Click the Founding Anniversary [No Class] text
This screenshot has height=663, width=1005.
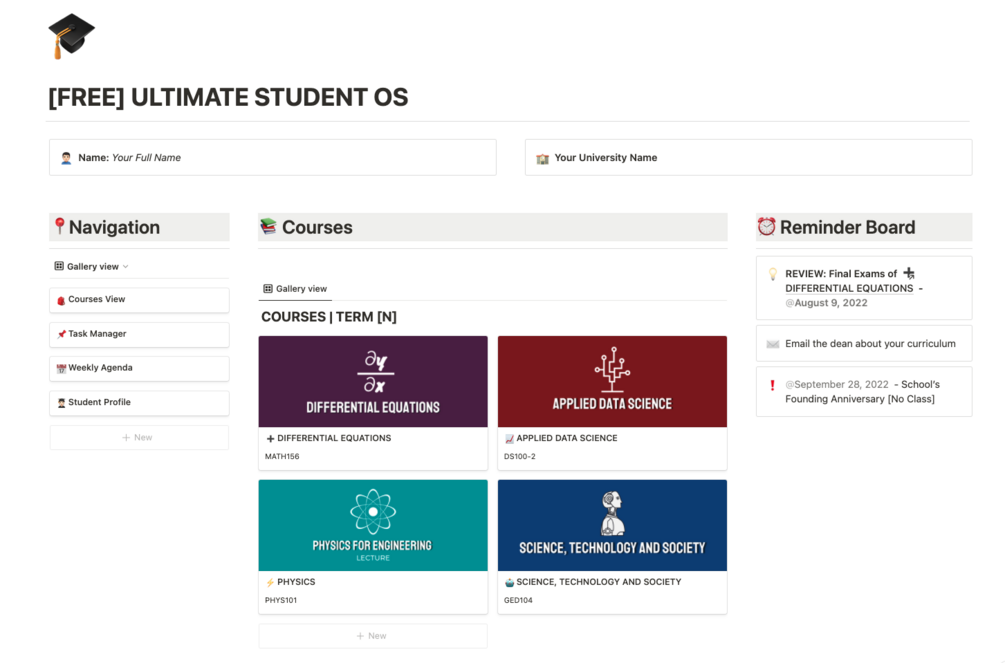(x=860, y=399)
